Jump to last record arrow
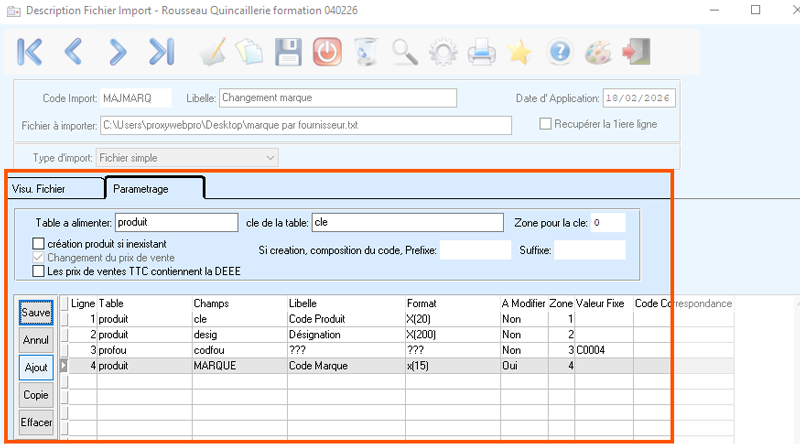Image resolution: width=800 pixels, height=444 pixels. (x=161, y=52)
